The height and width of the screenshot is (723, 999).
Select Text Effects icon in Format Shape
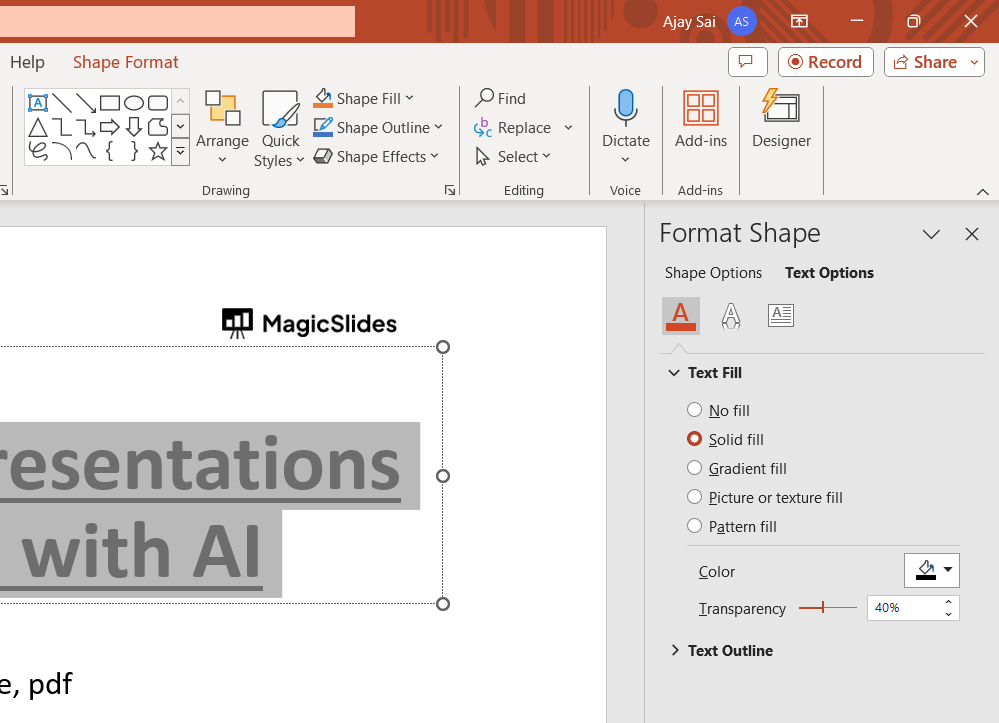point(731,316)
